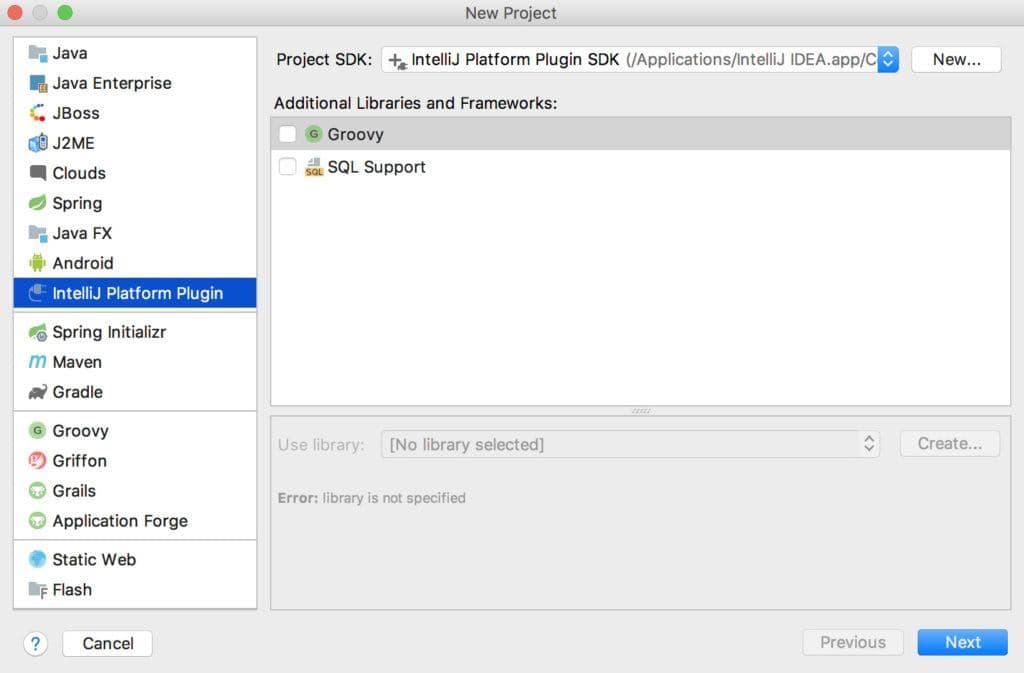Click the Cancel button
This screenshot has height=673, width=1024.
(x=106, y=643)
